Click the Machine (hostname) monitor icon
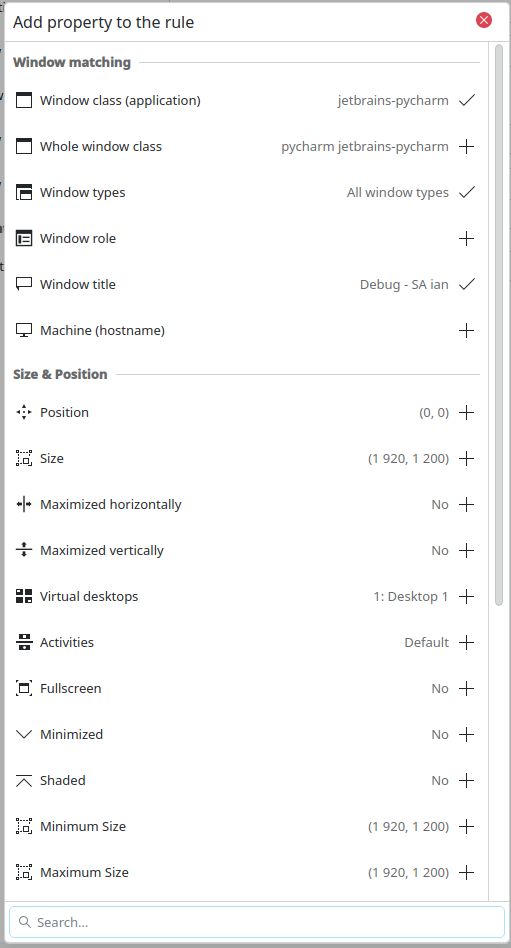 point(24,330)
